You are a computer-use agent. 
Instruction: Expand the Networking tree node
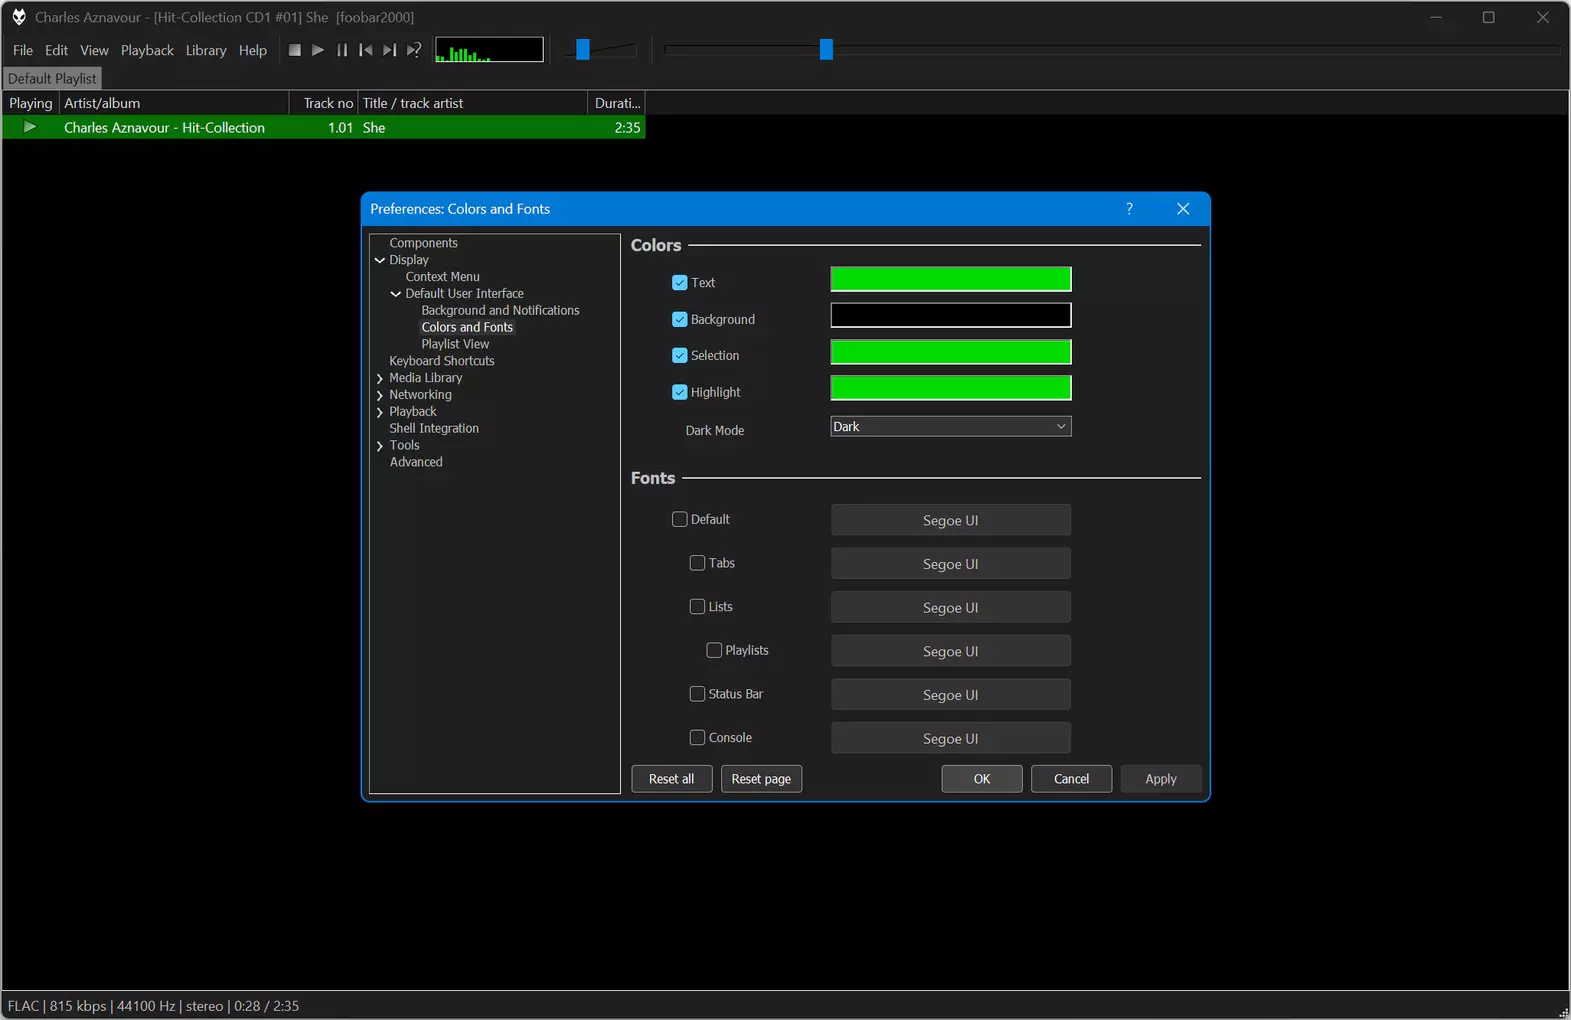[x=380, y=395]
